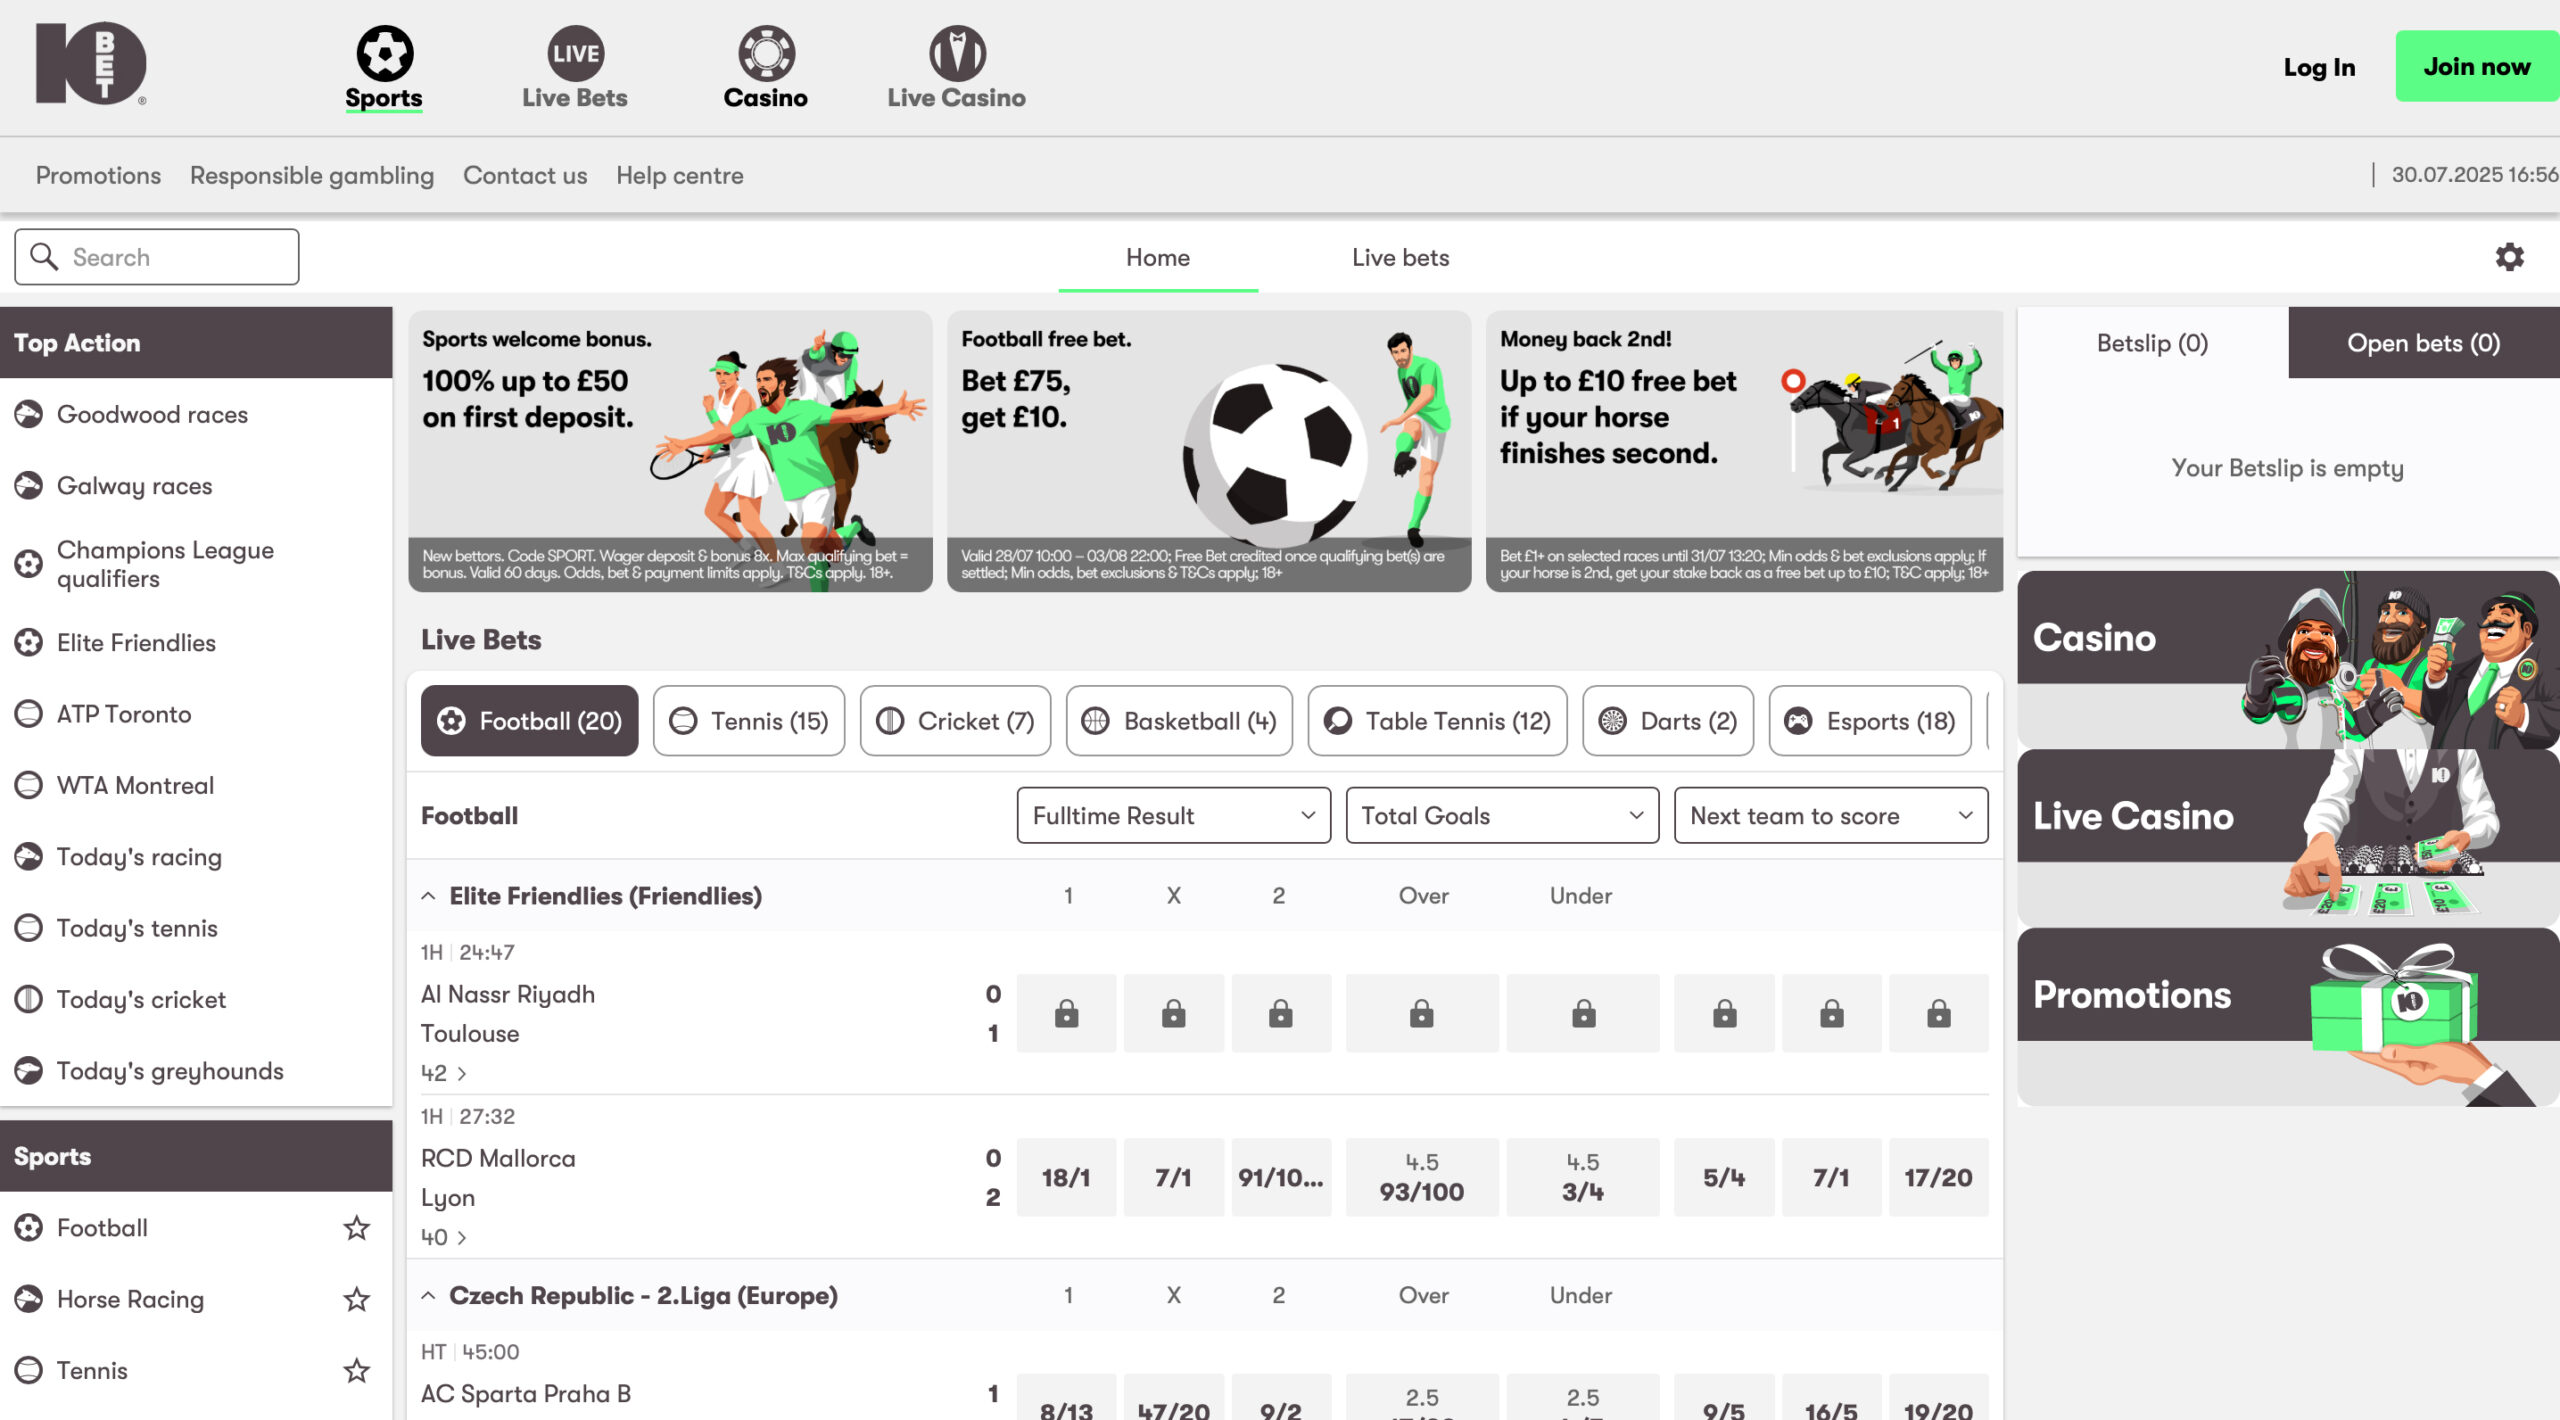The image size is (2560, 1420).
Task: Collapse the Czech Republic 2.Liga section
Action: (x=428, y=1295)
